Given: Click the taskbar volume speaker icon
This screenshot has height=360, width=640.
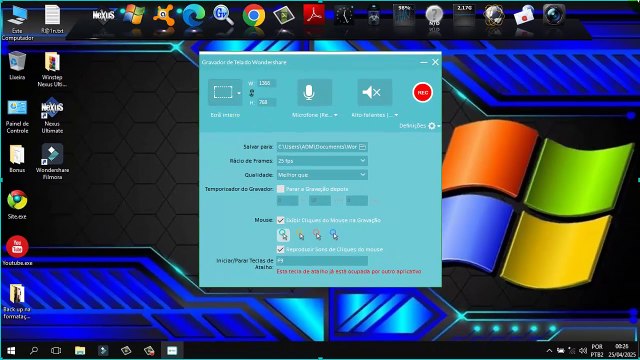Looking at the screenshot, I should 583,351.
